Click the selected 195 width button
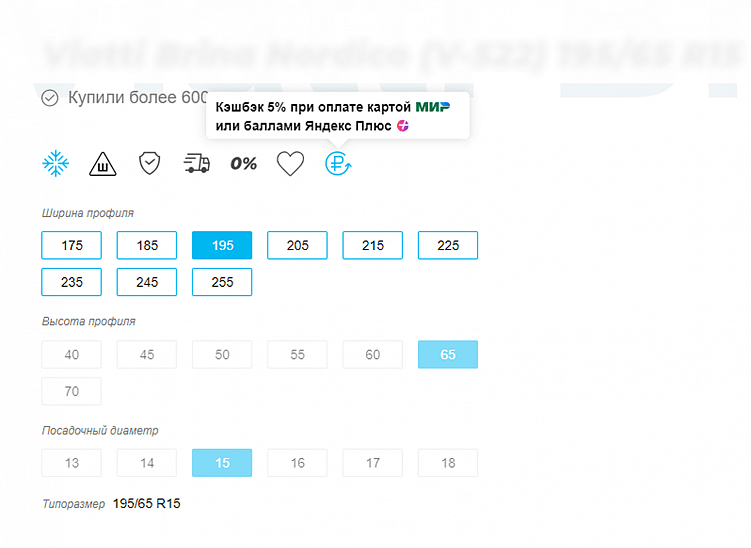The width and height of the screenshot is (751, 548). 222,246
